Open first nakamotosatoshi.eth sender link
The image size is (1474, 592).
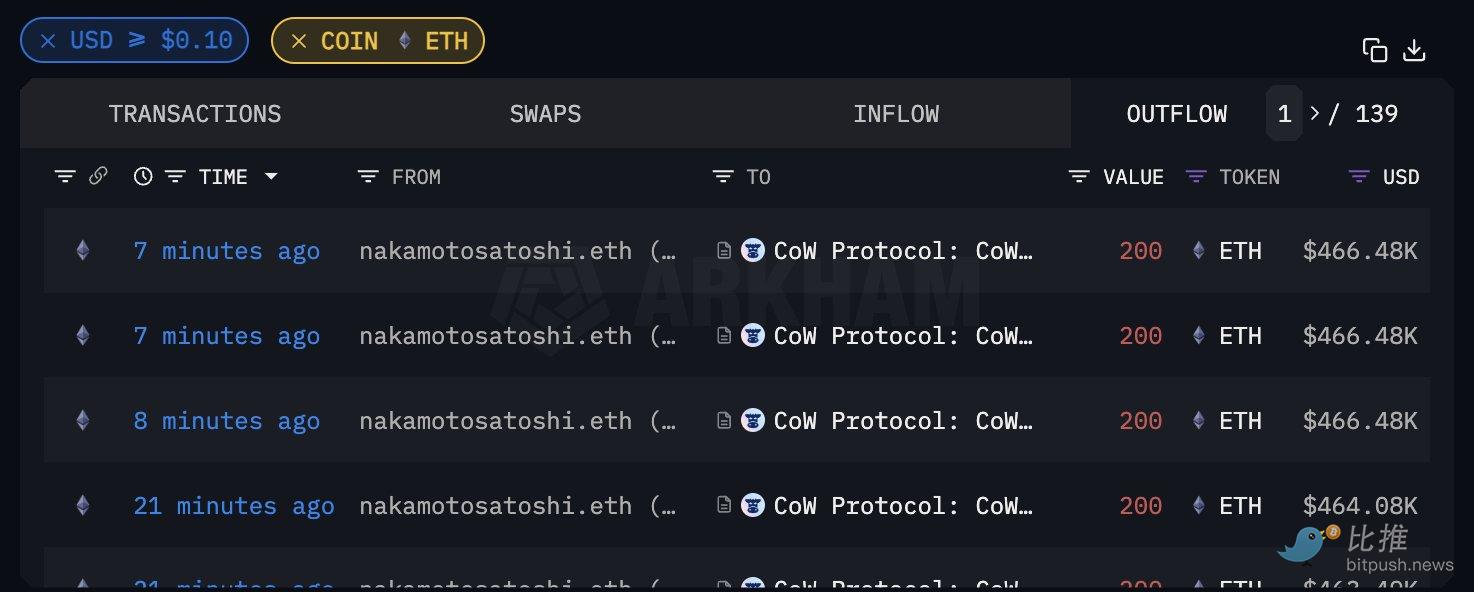[x=495, y=251]
